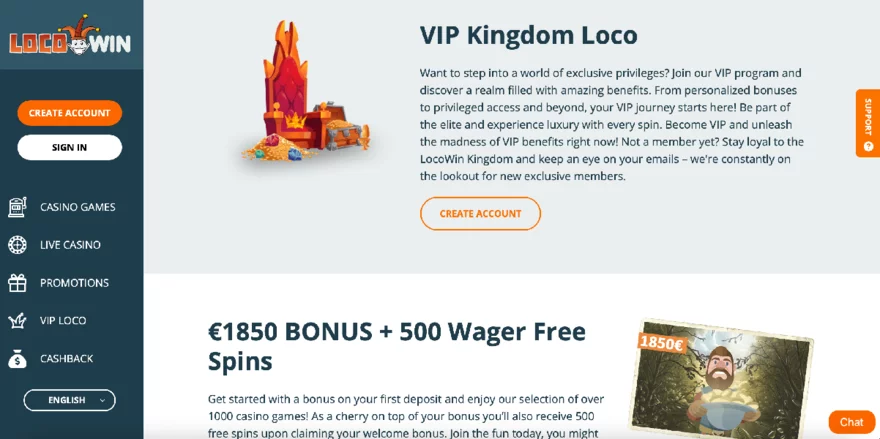Screen dimensions: 880x439
Task: Open the Casino Games menu item
Action: tap(77, 207)
